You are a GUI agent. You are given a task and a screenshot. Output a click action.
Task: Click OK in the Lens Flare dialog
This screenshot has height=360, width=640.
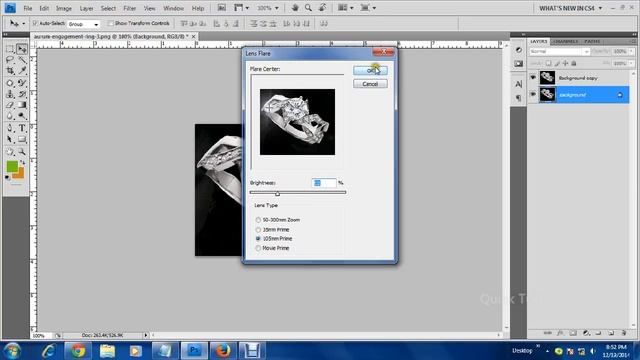tap(370, 71)
